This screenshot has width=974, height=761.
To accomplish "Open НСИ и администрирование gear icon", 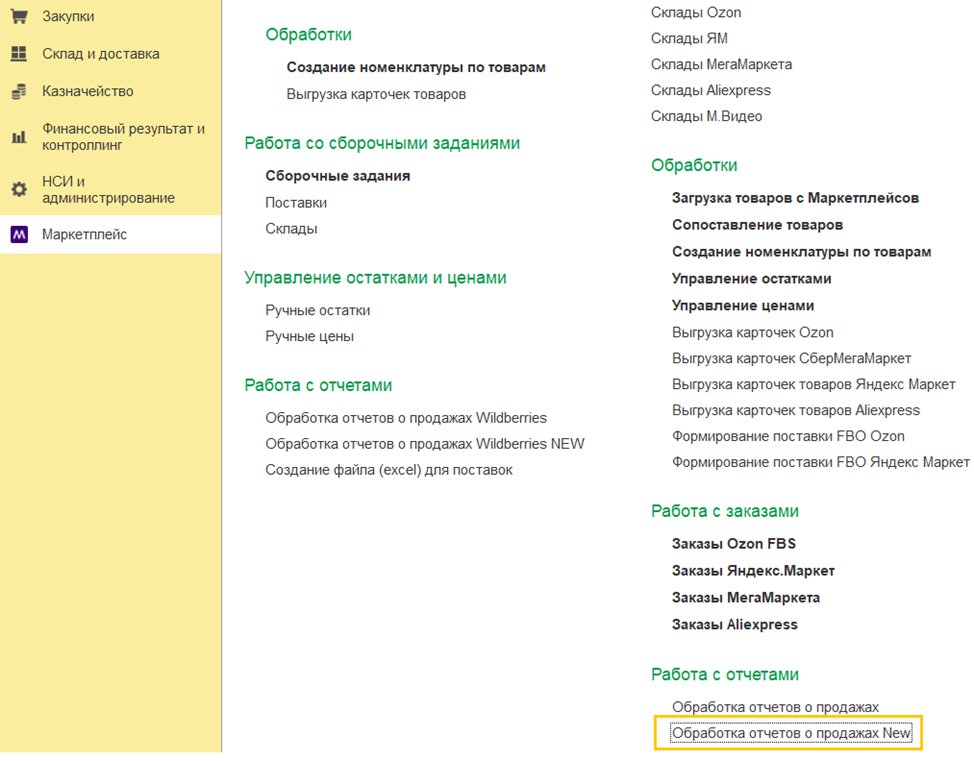I will (x=19, y=189).
